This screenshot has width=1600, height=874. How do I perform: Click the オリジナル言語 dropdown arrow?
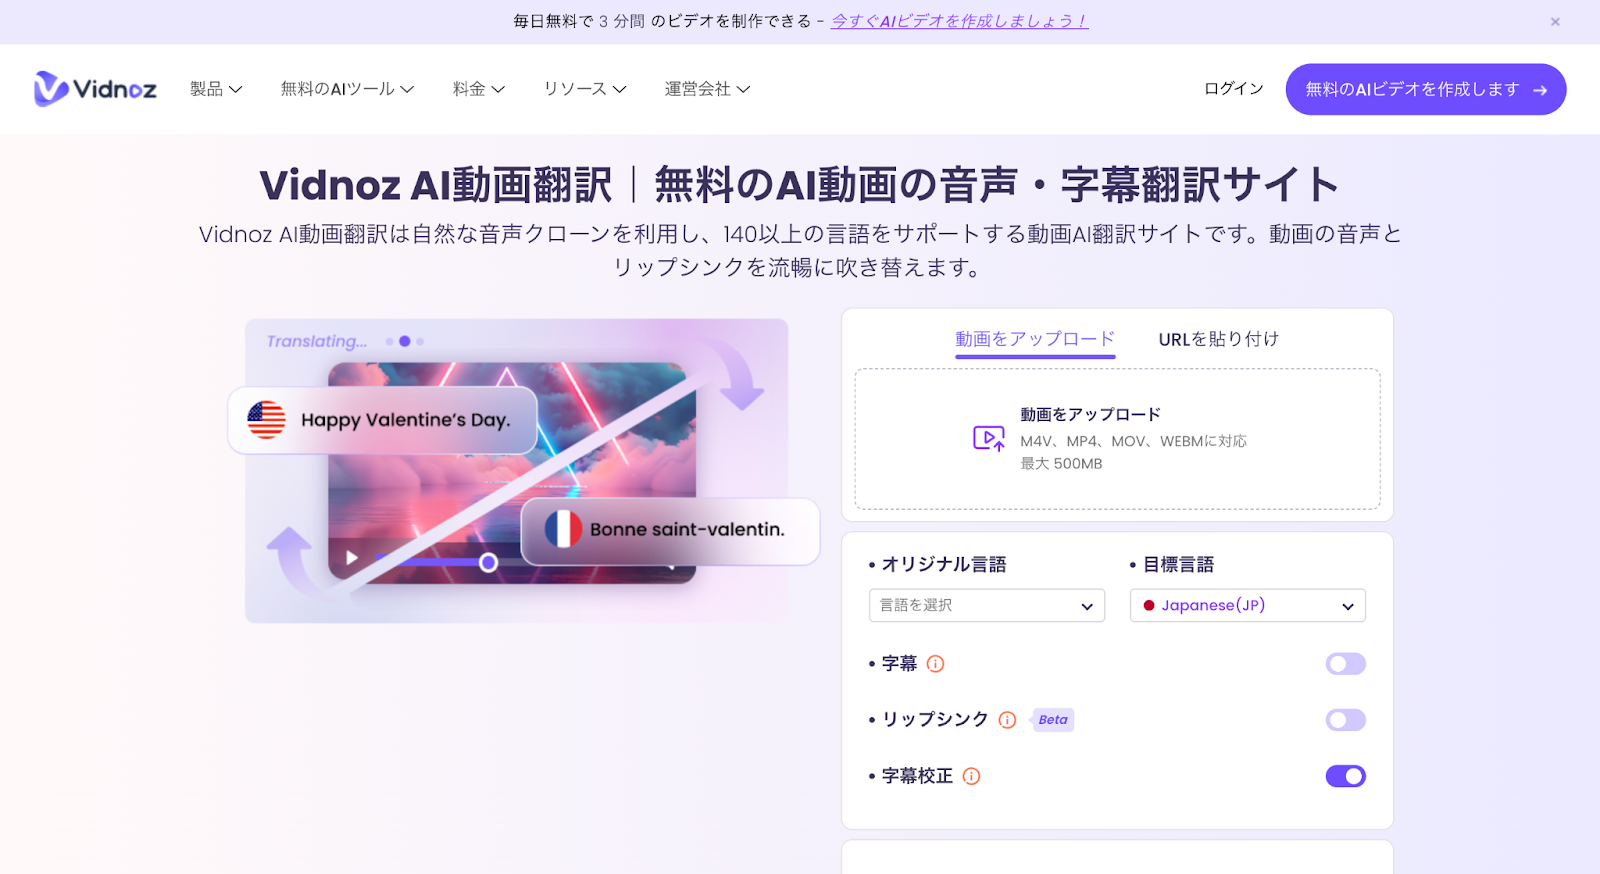(1087, 607)
